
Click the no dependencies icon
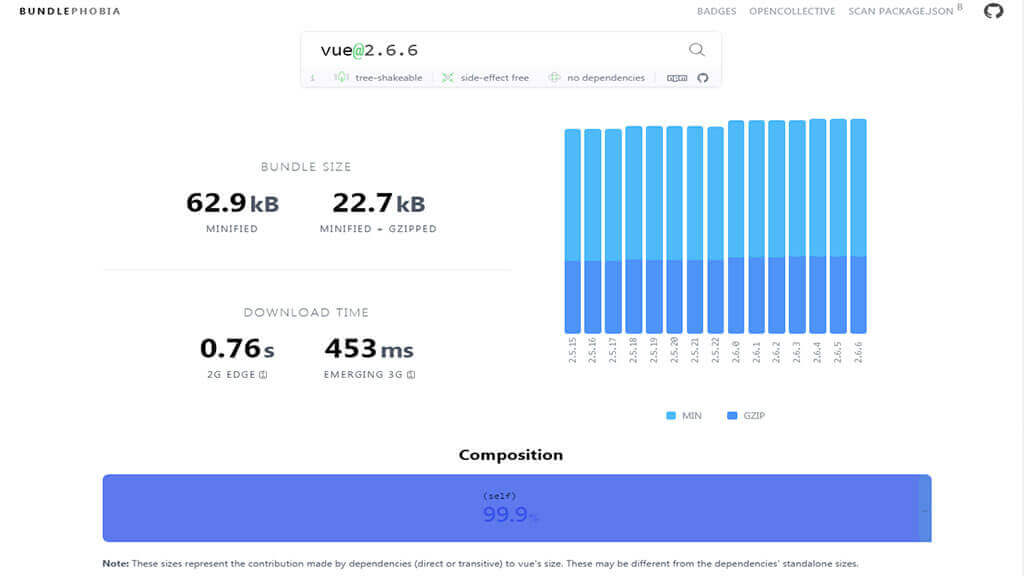tap(554, 78)
